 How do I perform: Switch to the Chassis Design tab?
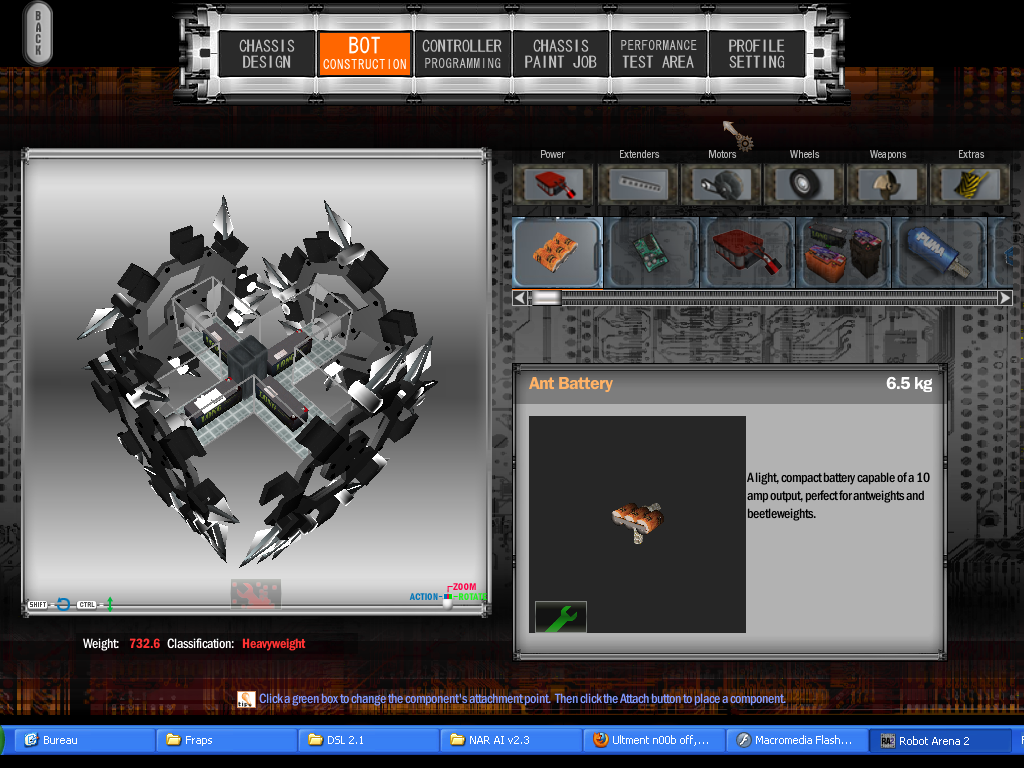coord(266,54)
